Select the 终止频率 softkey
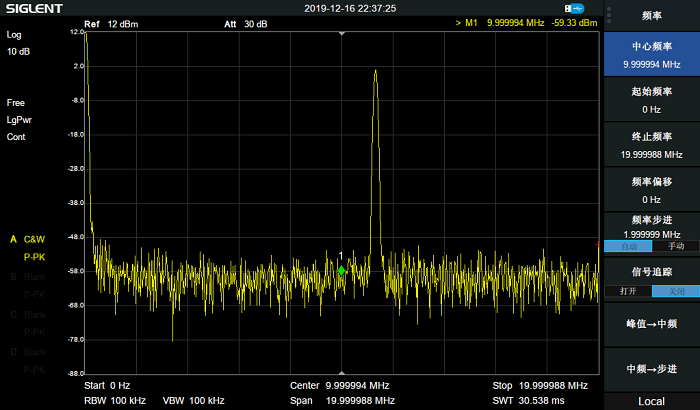Screen dimensions: 700x410 652,145
